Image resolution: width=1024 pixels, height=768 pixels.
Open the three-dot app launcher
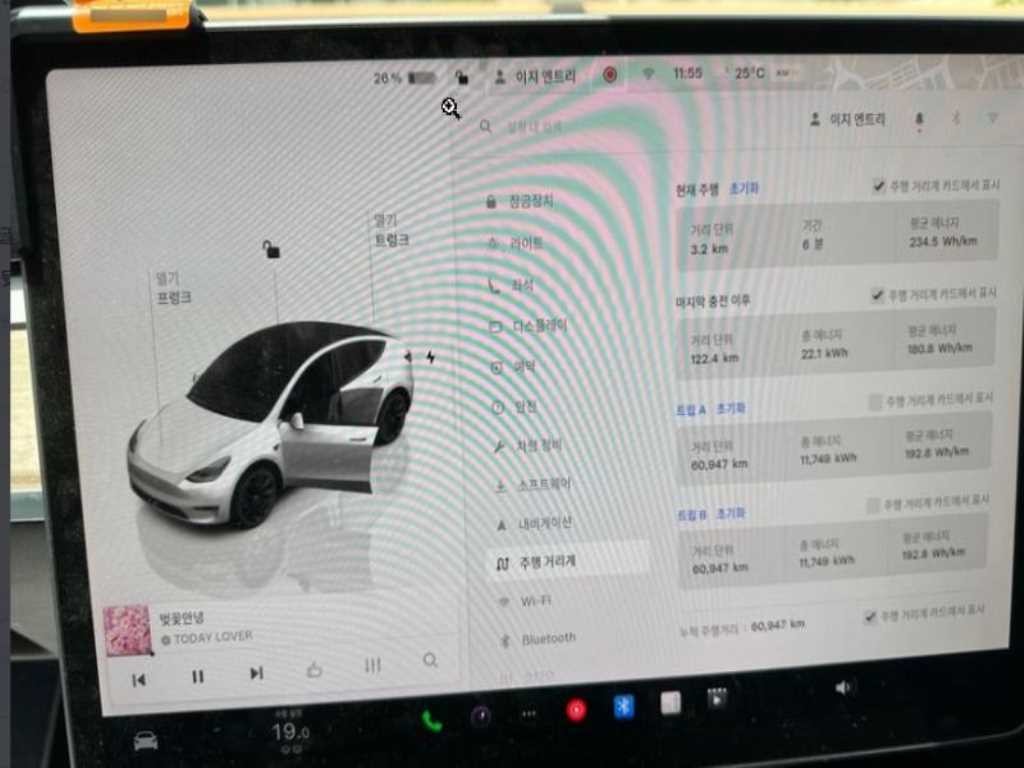(528, 714)
